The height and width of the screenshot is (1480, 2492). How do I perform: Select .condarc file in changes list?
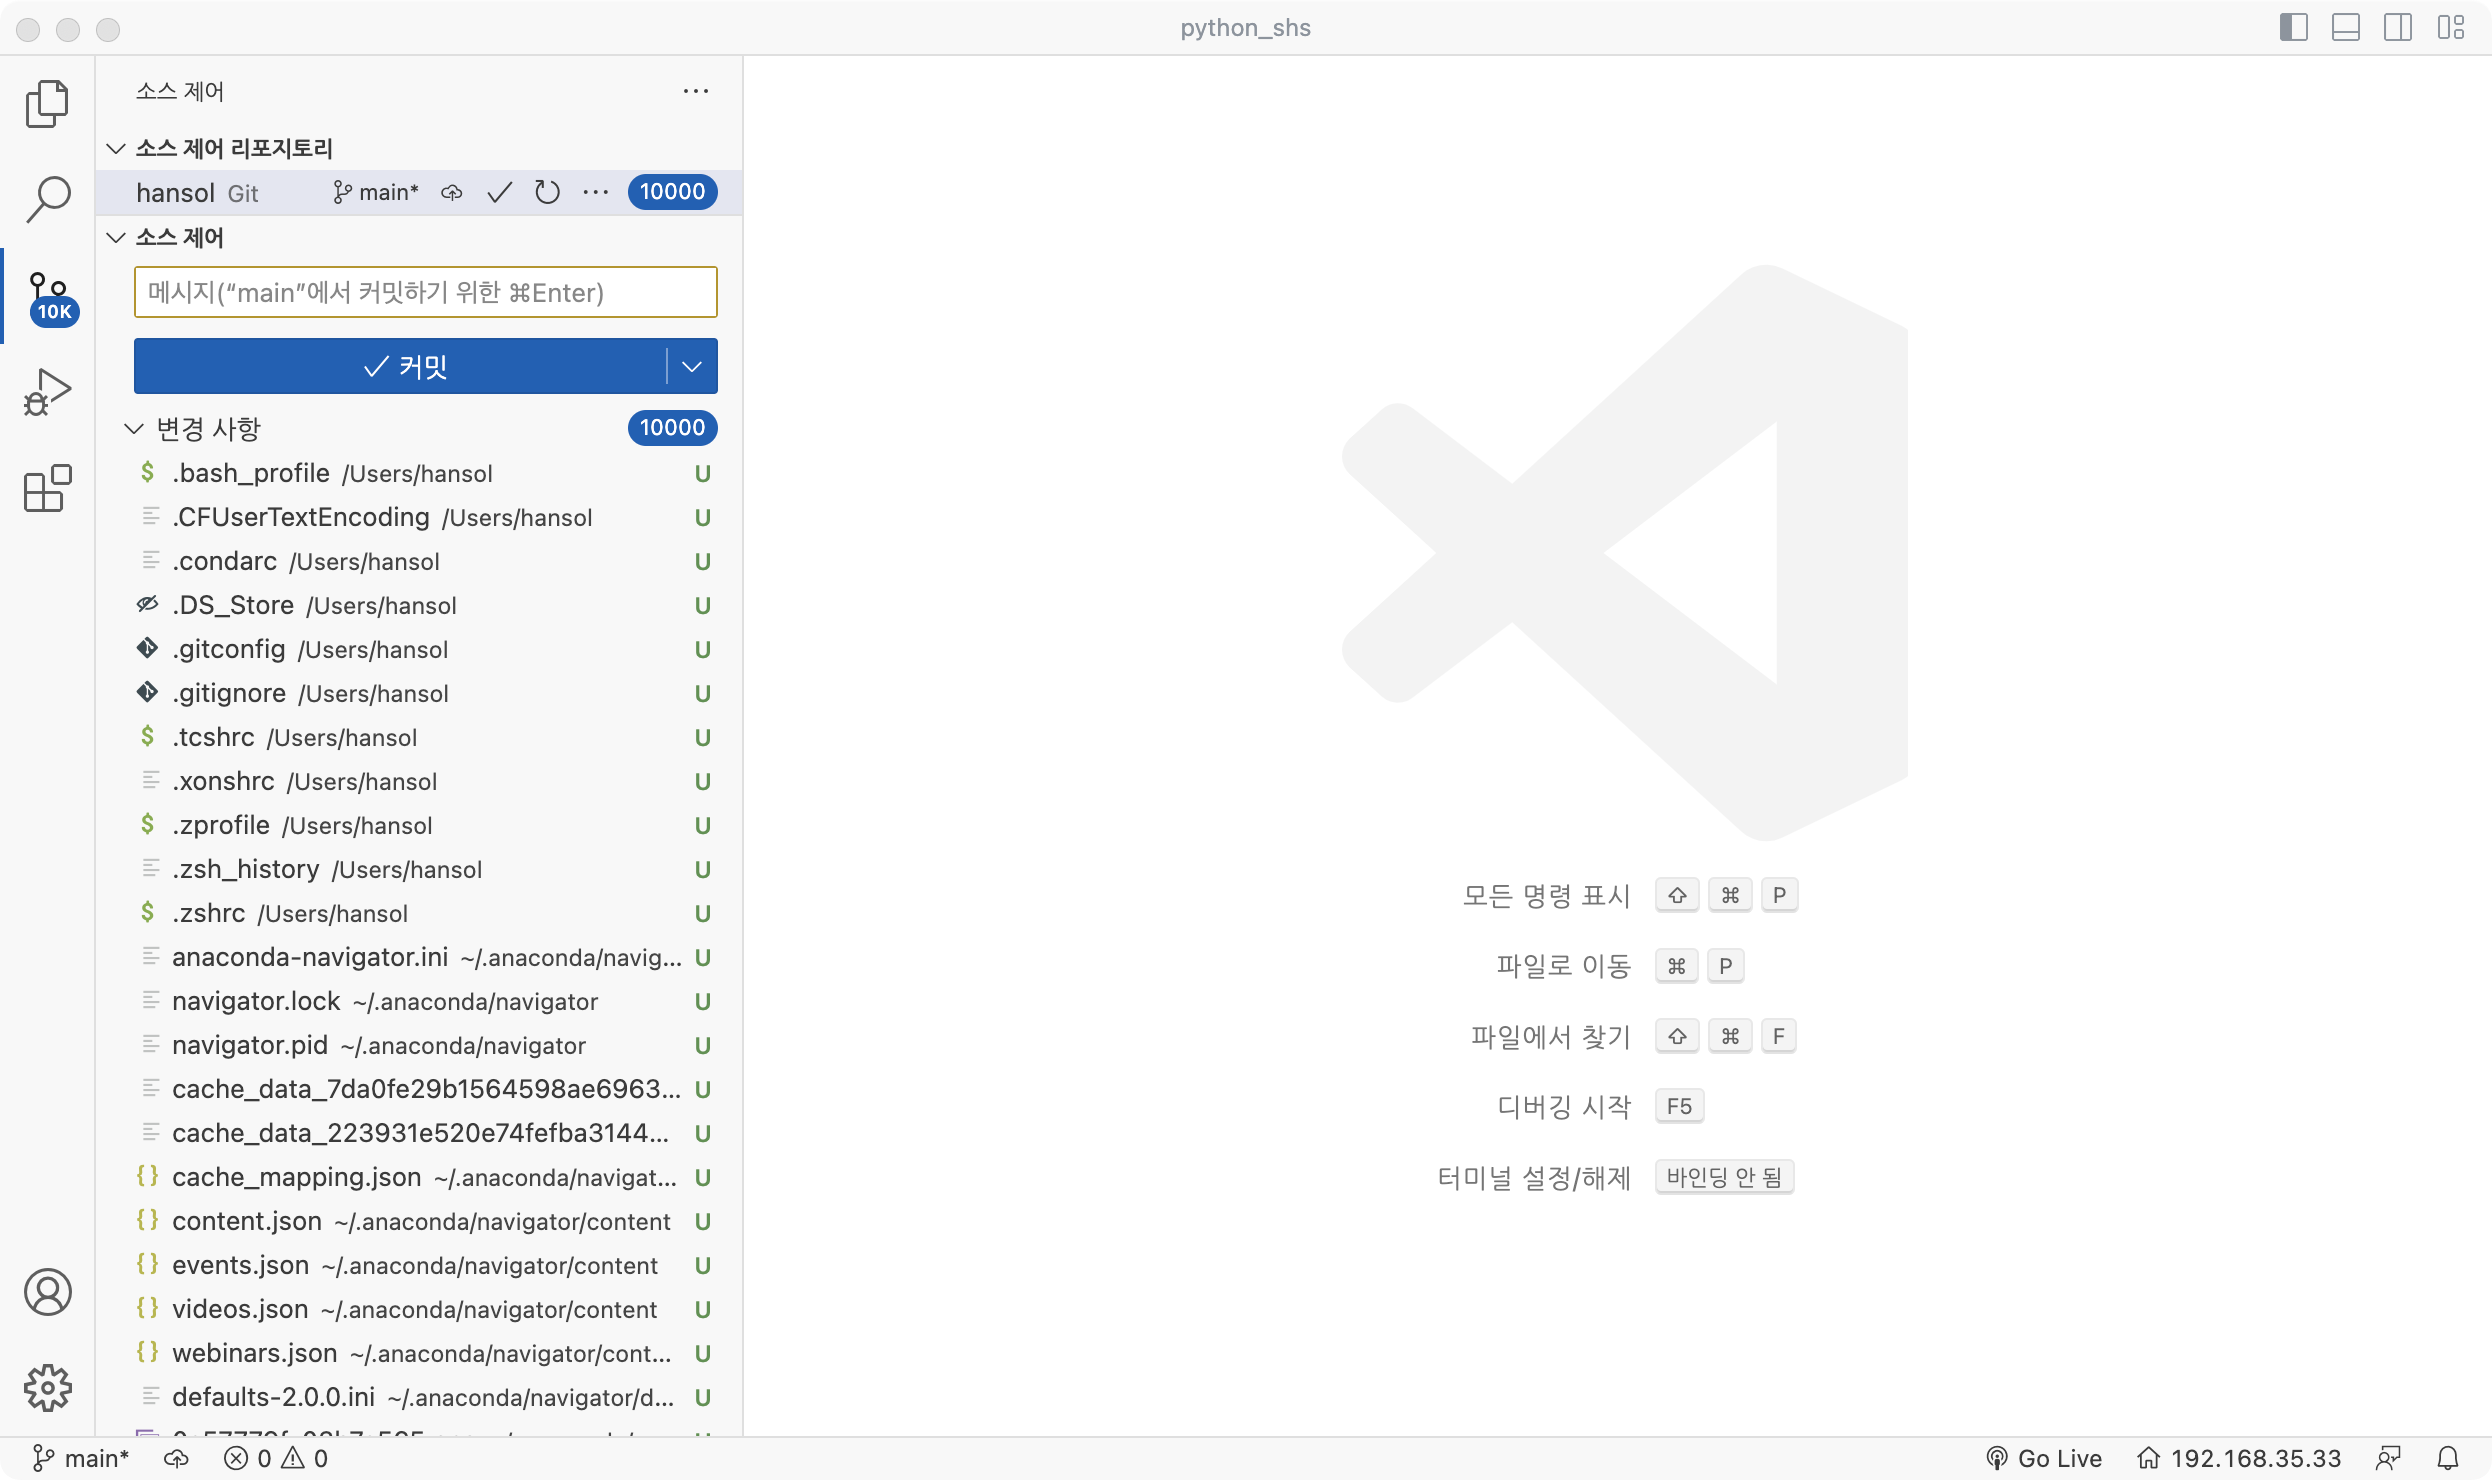pyautogui.click(x=419, y=561)
